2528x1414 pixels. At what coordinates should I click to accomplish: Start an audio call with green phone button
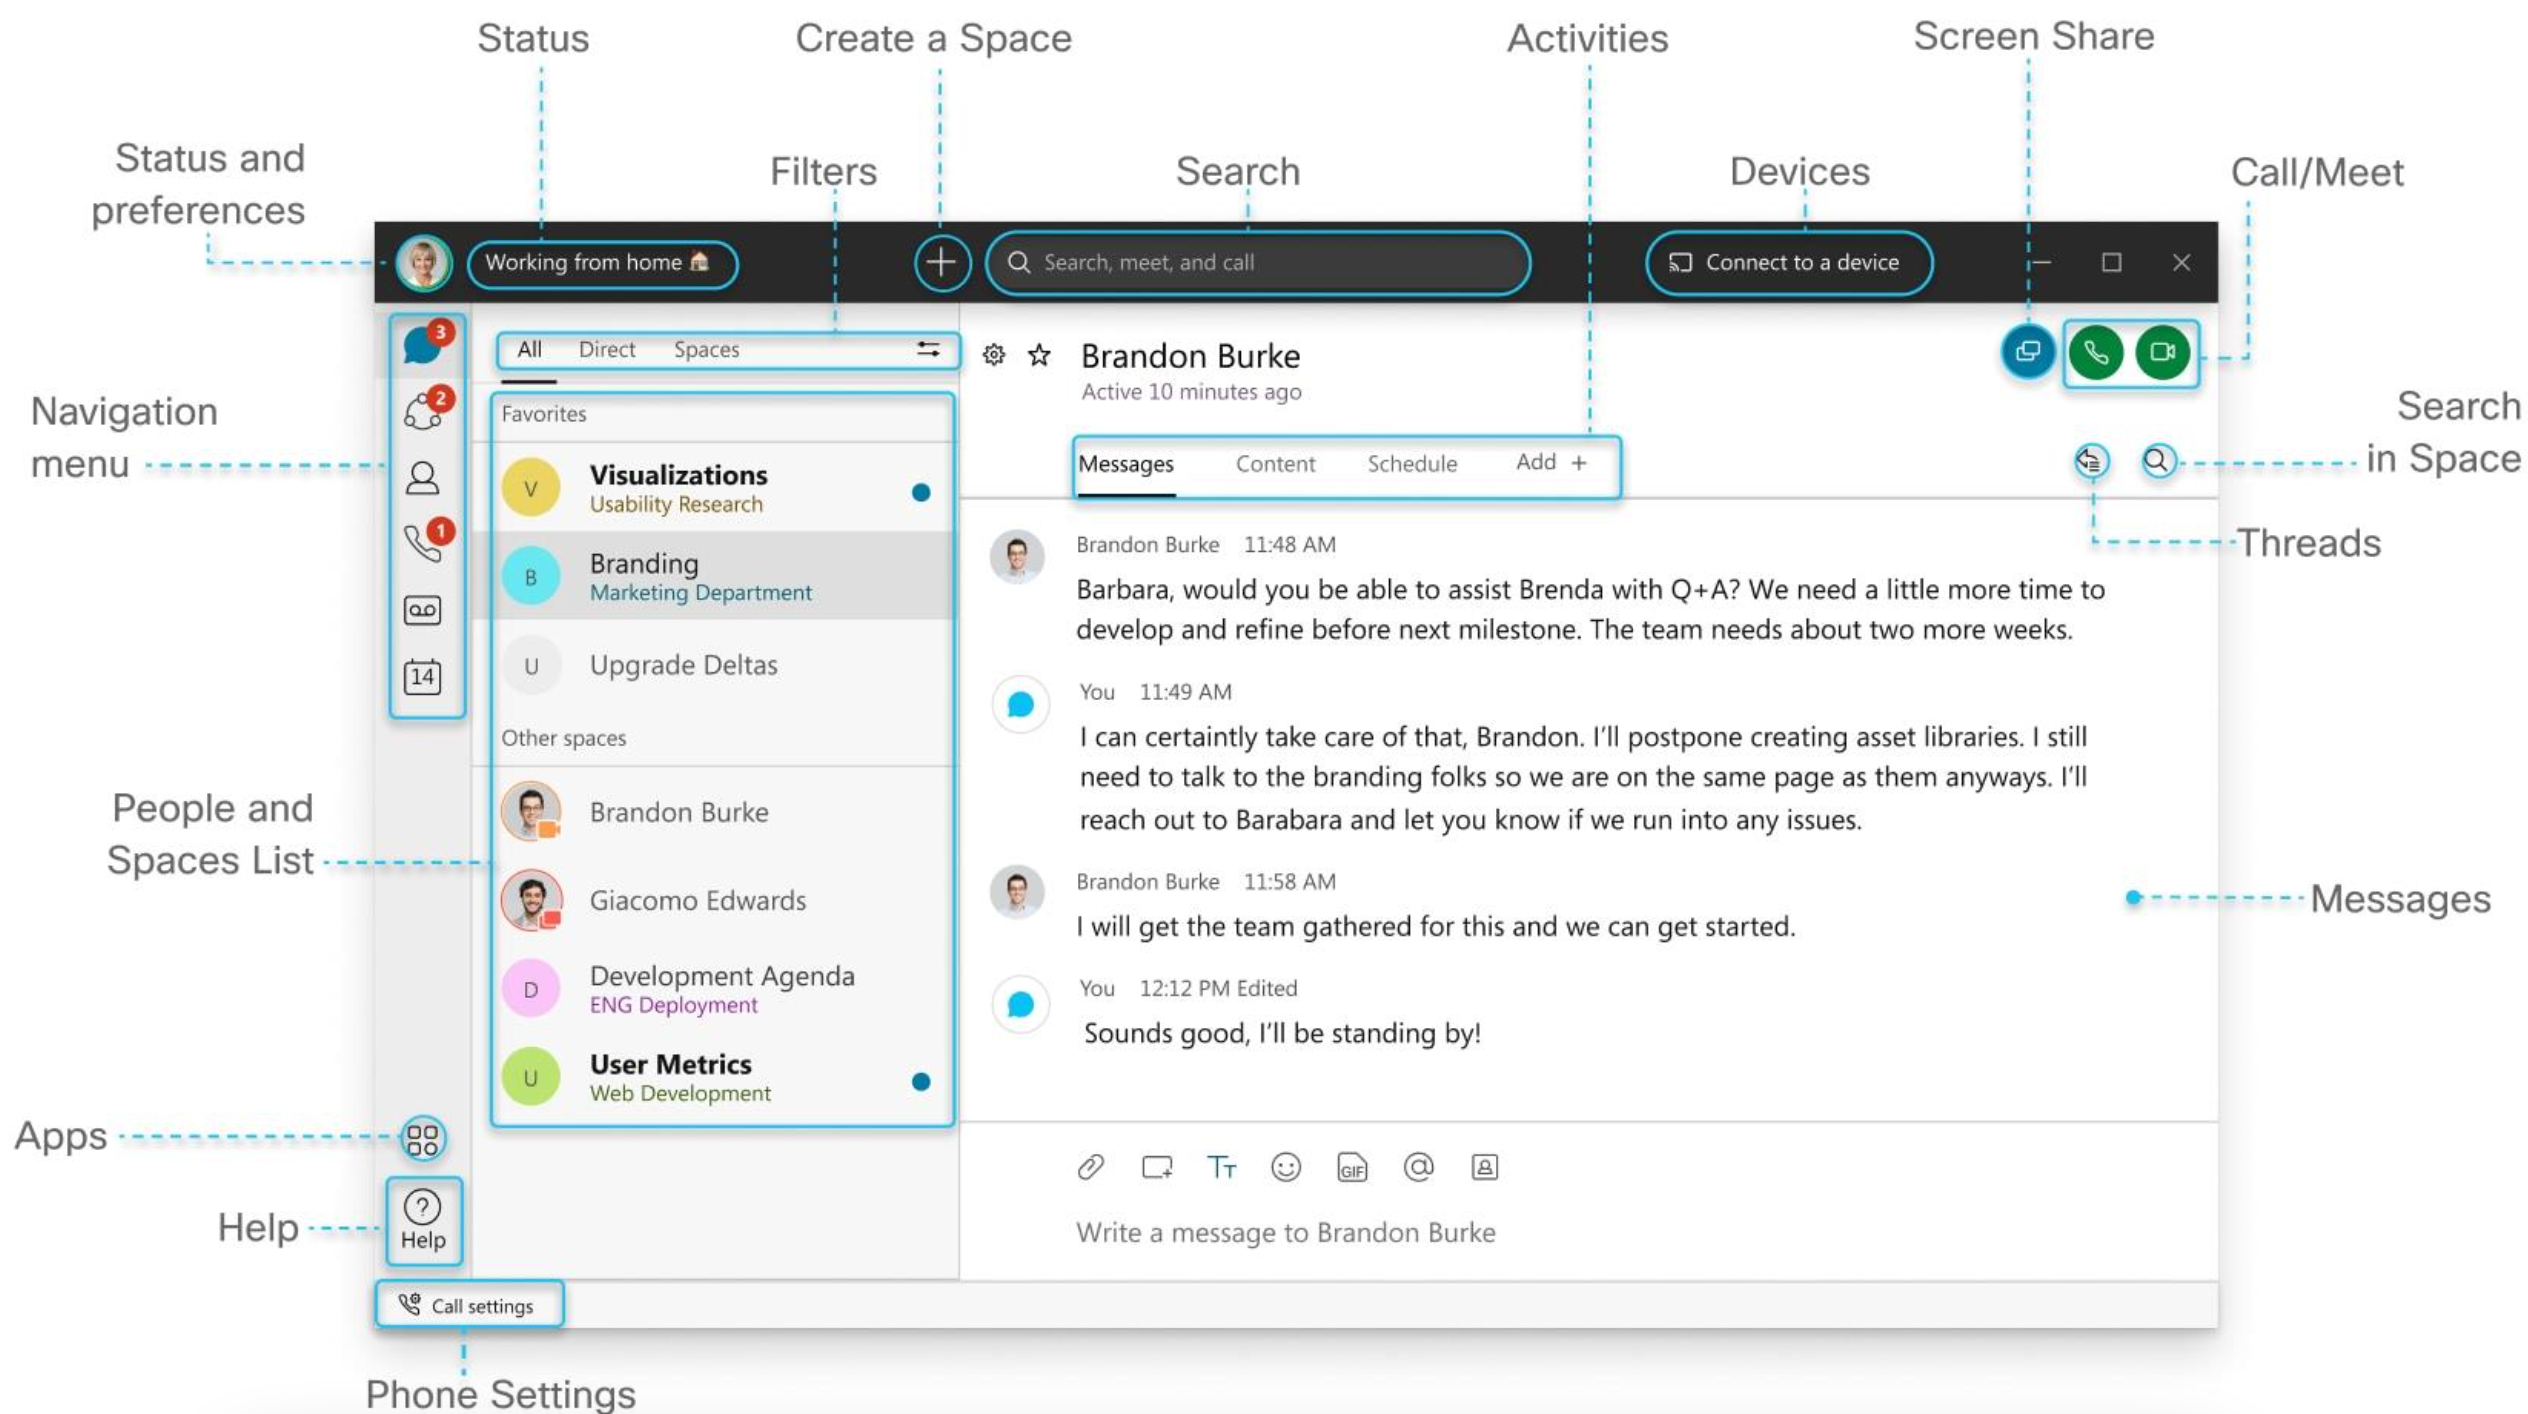(2095, 353)
